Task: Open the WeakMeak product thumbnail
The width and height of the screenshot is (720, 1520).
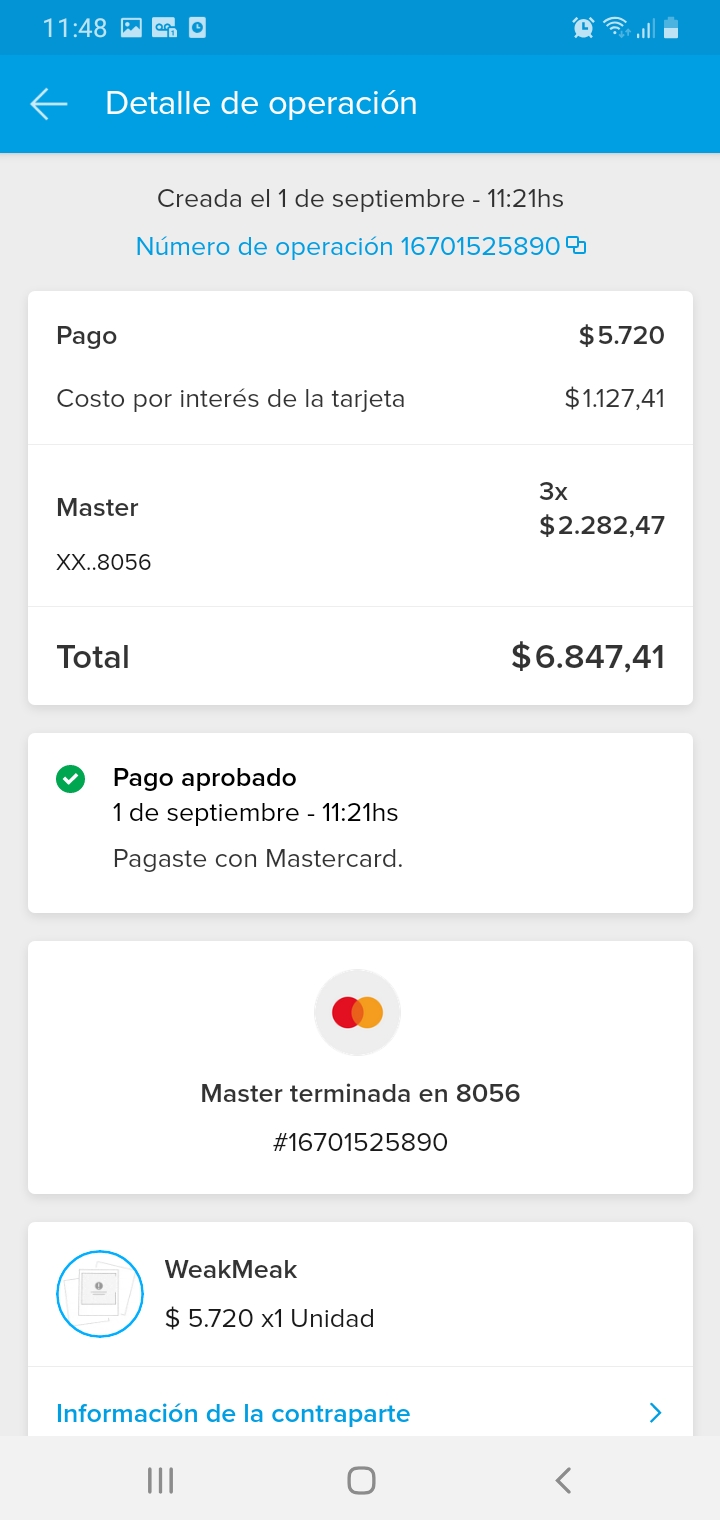Action: click(x=100, y=1294)
